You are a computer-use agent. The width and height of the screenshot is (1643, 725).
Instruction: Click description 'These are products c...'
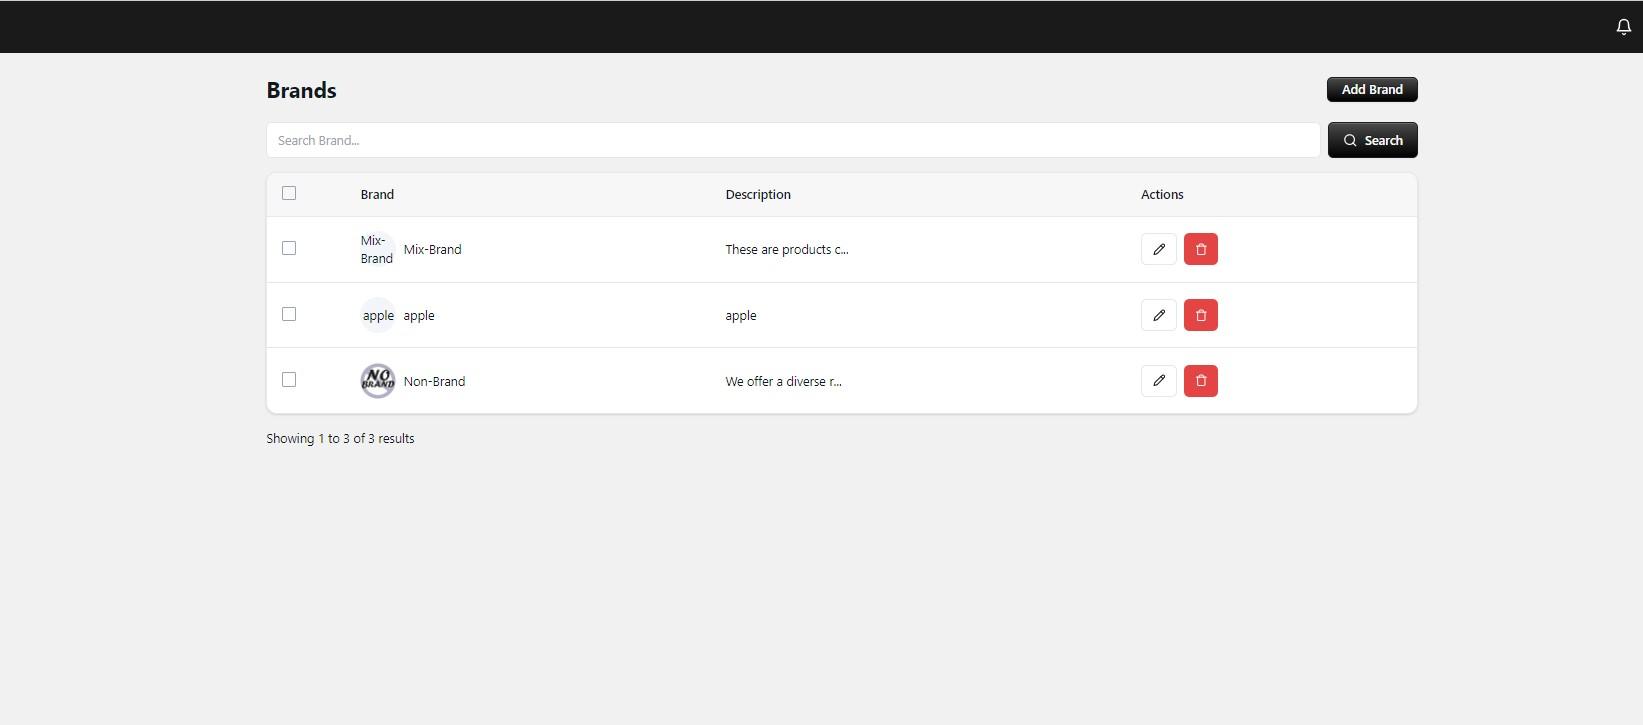[787, 250]
